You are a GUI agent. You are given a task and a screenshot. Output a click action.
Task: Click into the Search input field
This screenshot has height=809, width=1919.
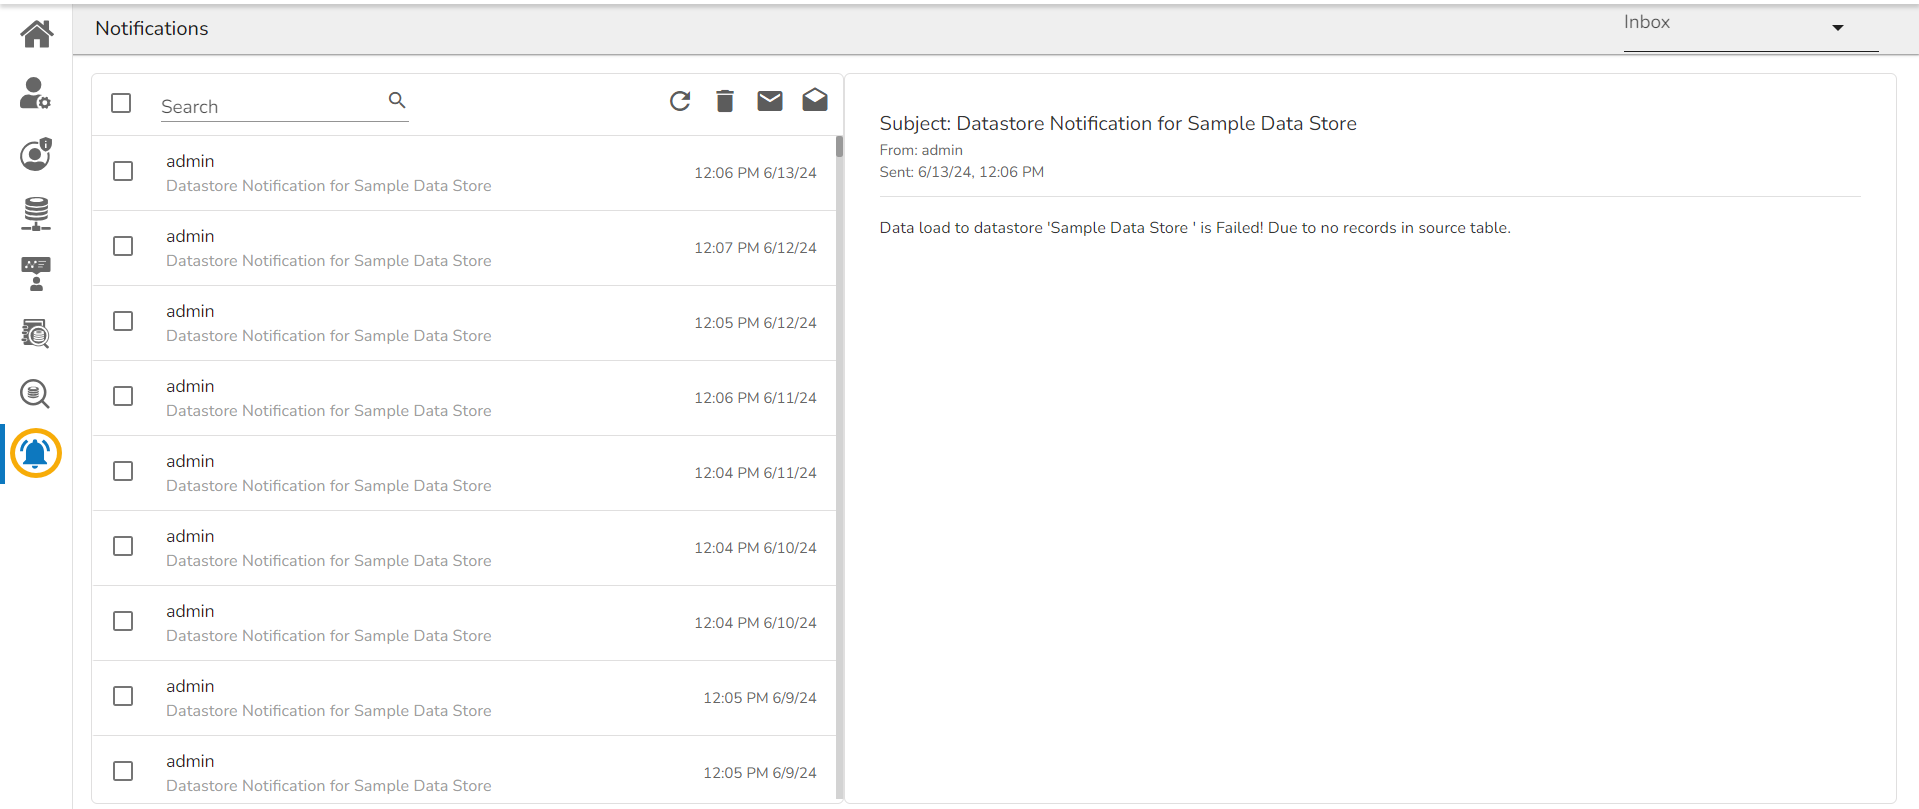270,106
